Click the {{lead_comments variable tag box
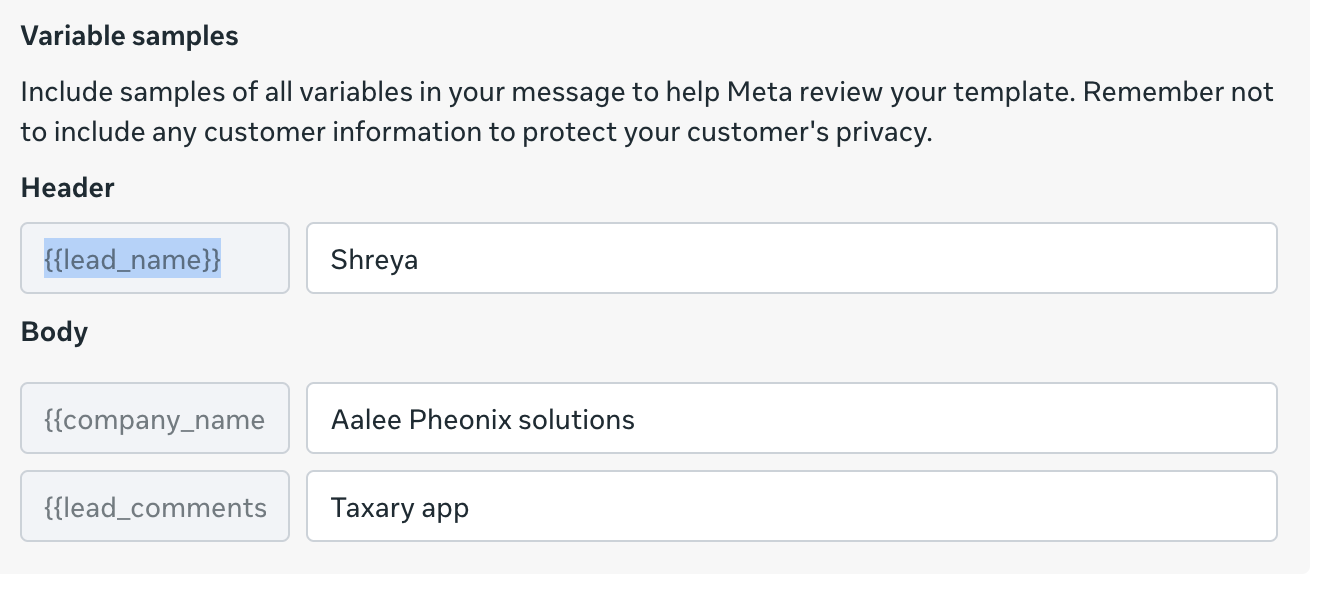 click(155, 507)
